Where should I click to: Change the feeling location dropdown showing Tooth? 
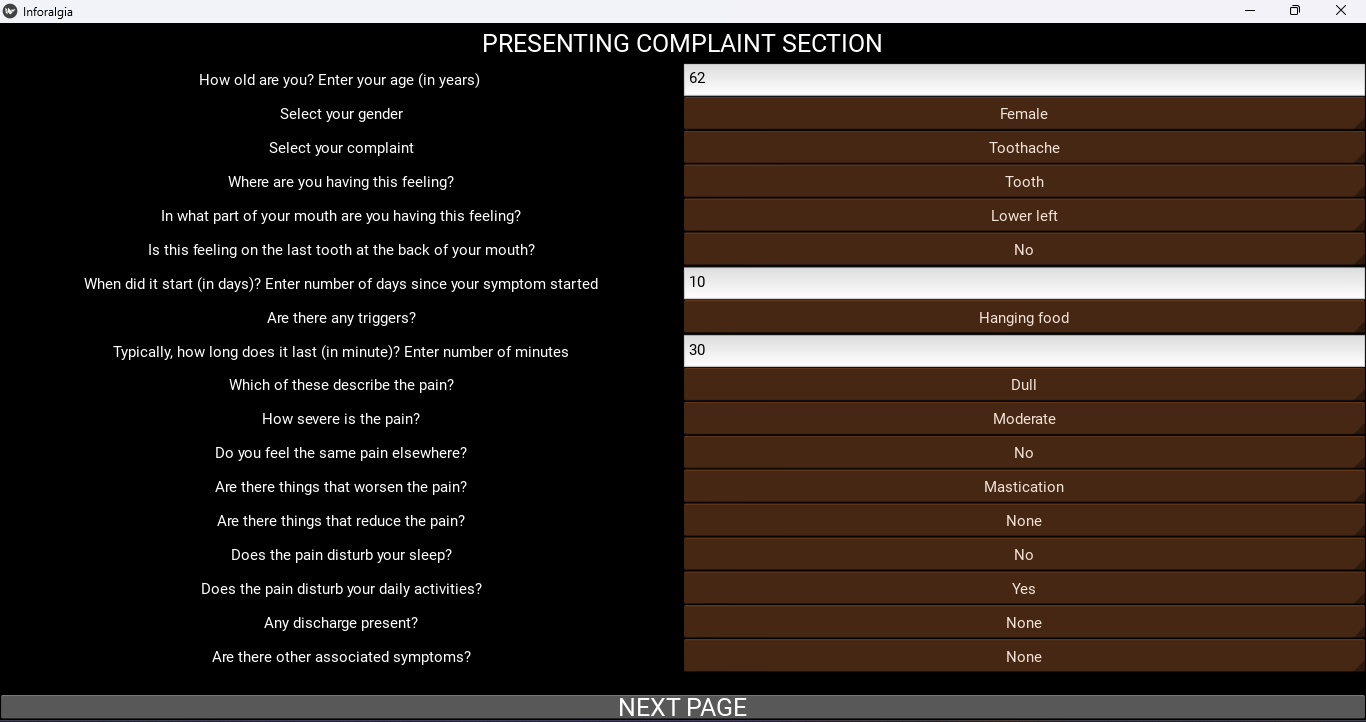click(x=1023, y=182)
